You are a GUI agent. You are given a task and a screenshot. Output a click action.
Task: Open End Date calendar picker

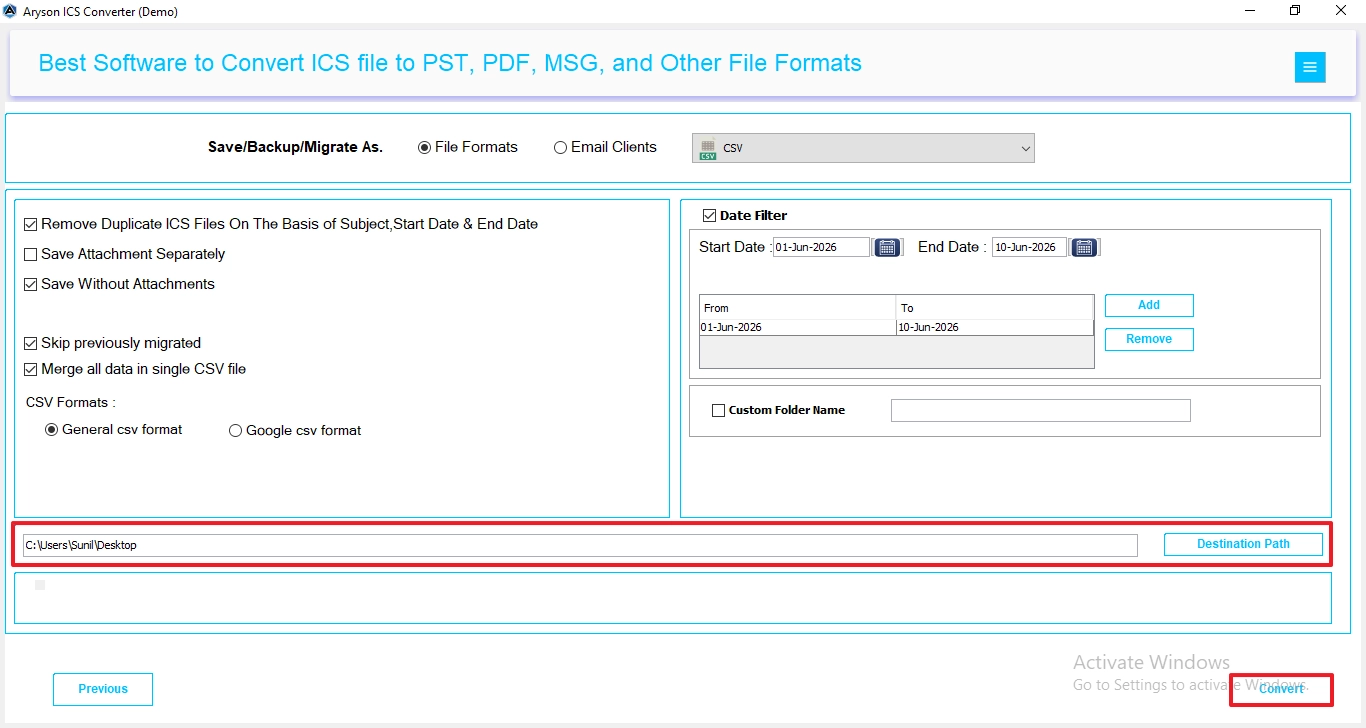tap(1084, 247)
